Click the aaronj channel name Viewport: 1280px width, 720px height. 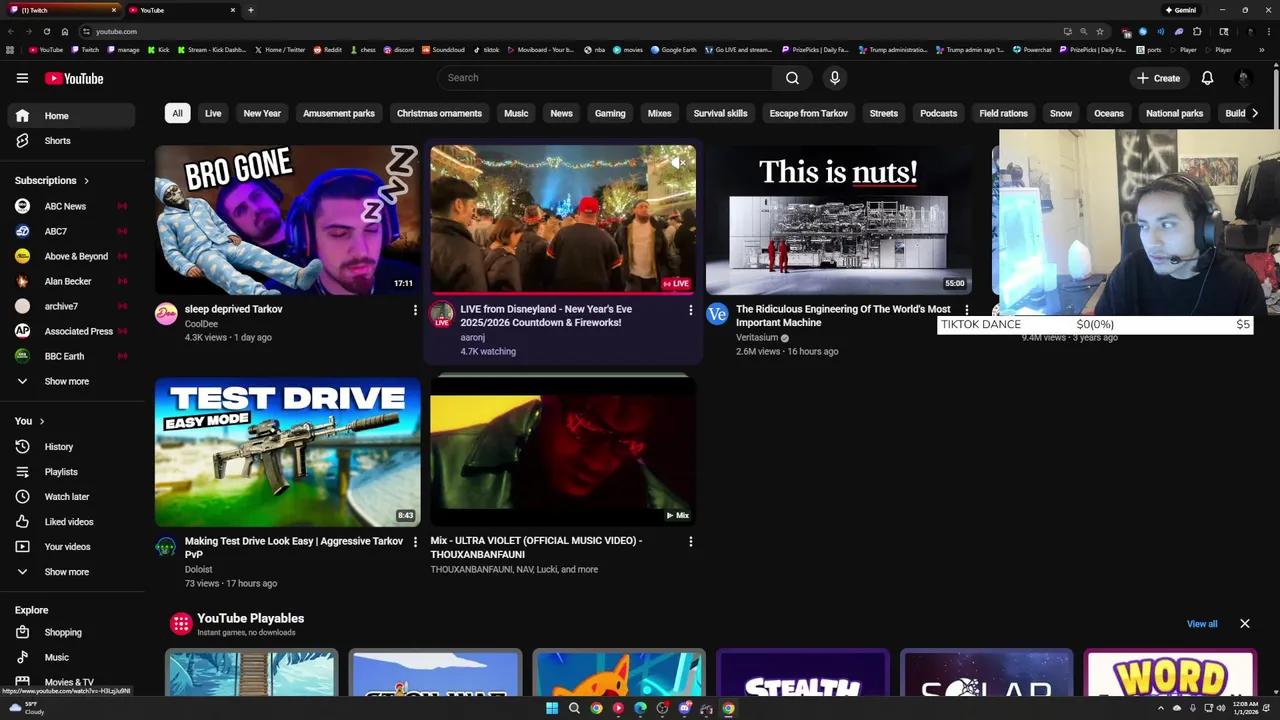click(x=472, y=338)
